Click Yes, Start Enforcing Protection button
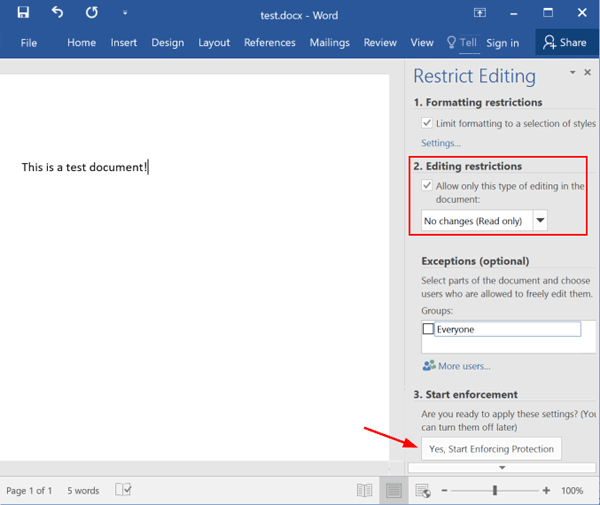This screenshot has height=505, width=600. (x=491, y=449)
